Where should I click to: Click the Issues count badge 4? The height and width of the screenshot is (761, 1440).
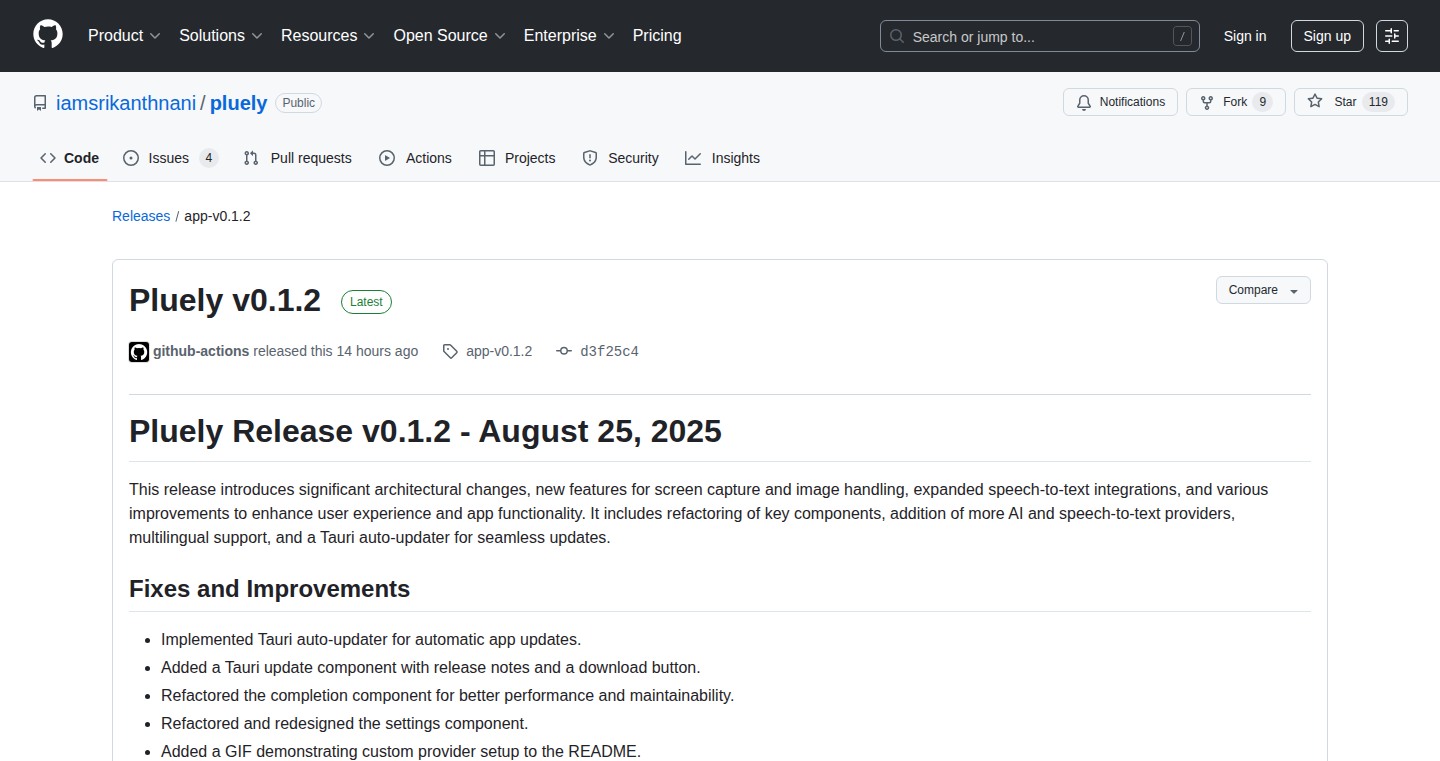point(208,158)
